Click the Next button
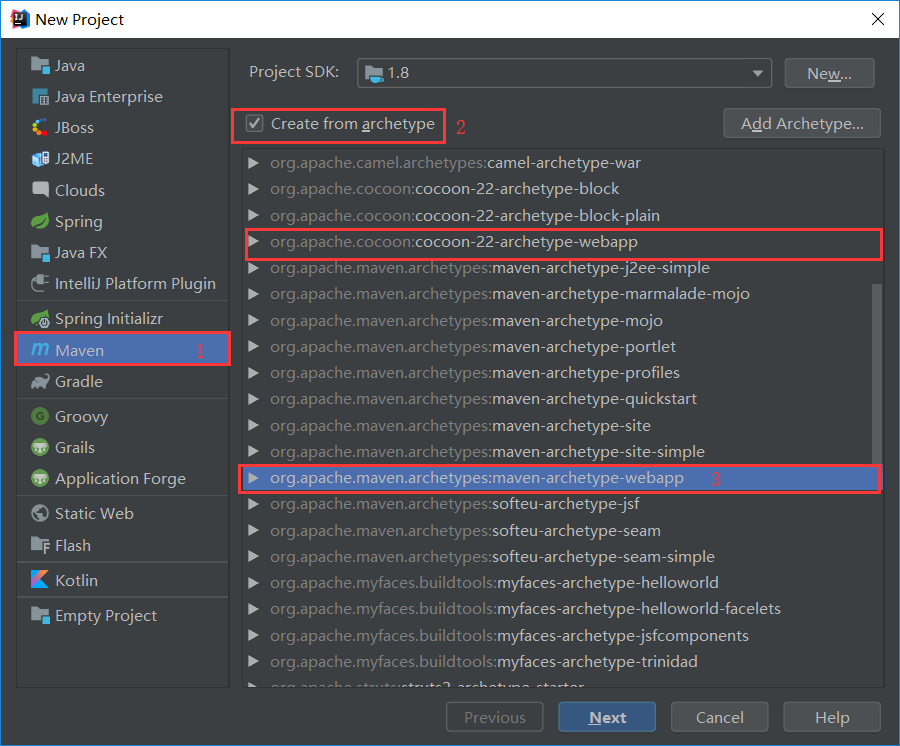Viewport: 900px width, 746px height. pyautogui.click(x=607, y=717)
